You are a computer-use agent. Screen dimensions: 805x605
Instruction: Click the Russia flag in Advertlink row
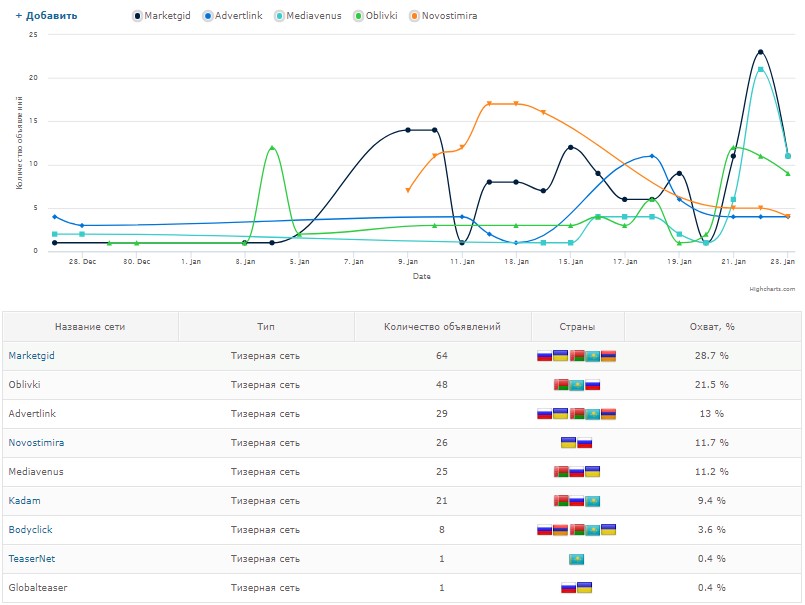544,413
